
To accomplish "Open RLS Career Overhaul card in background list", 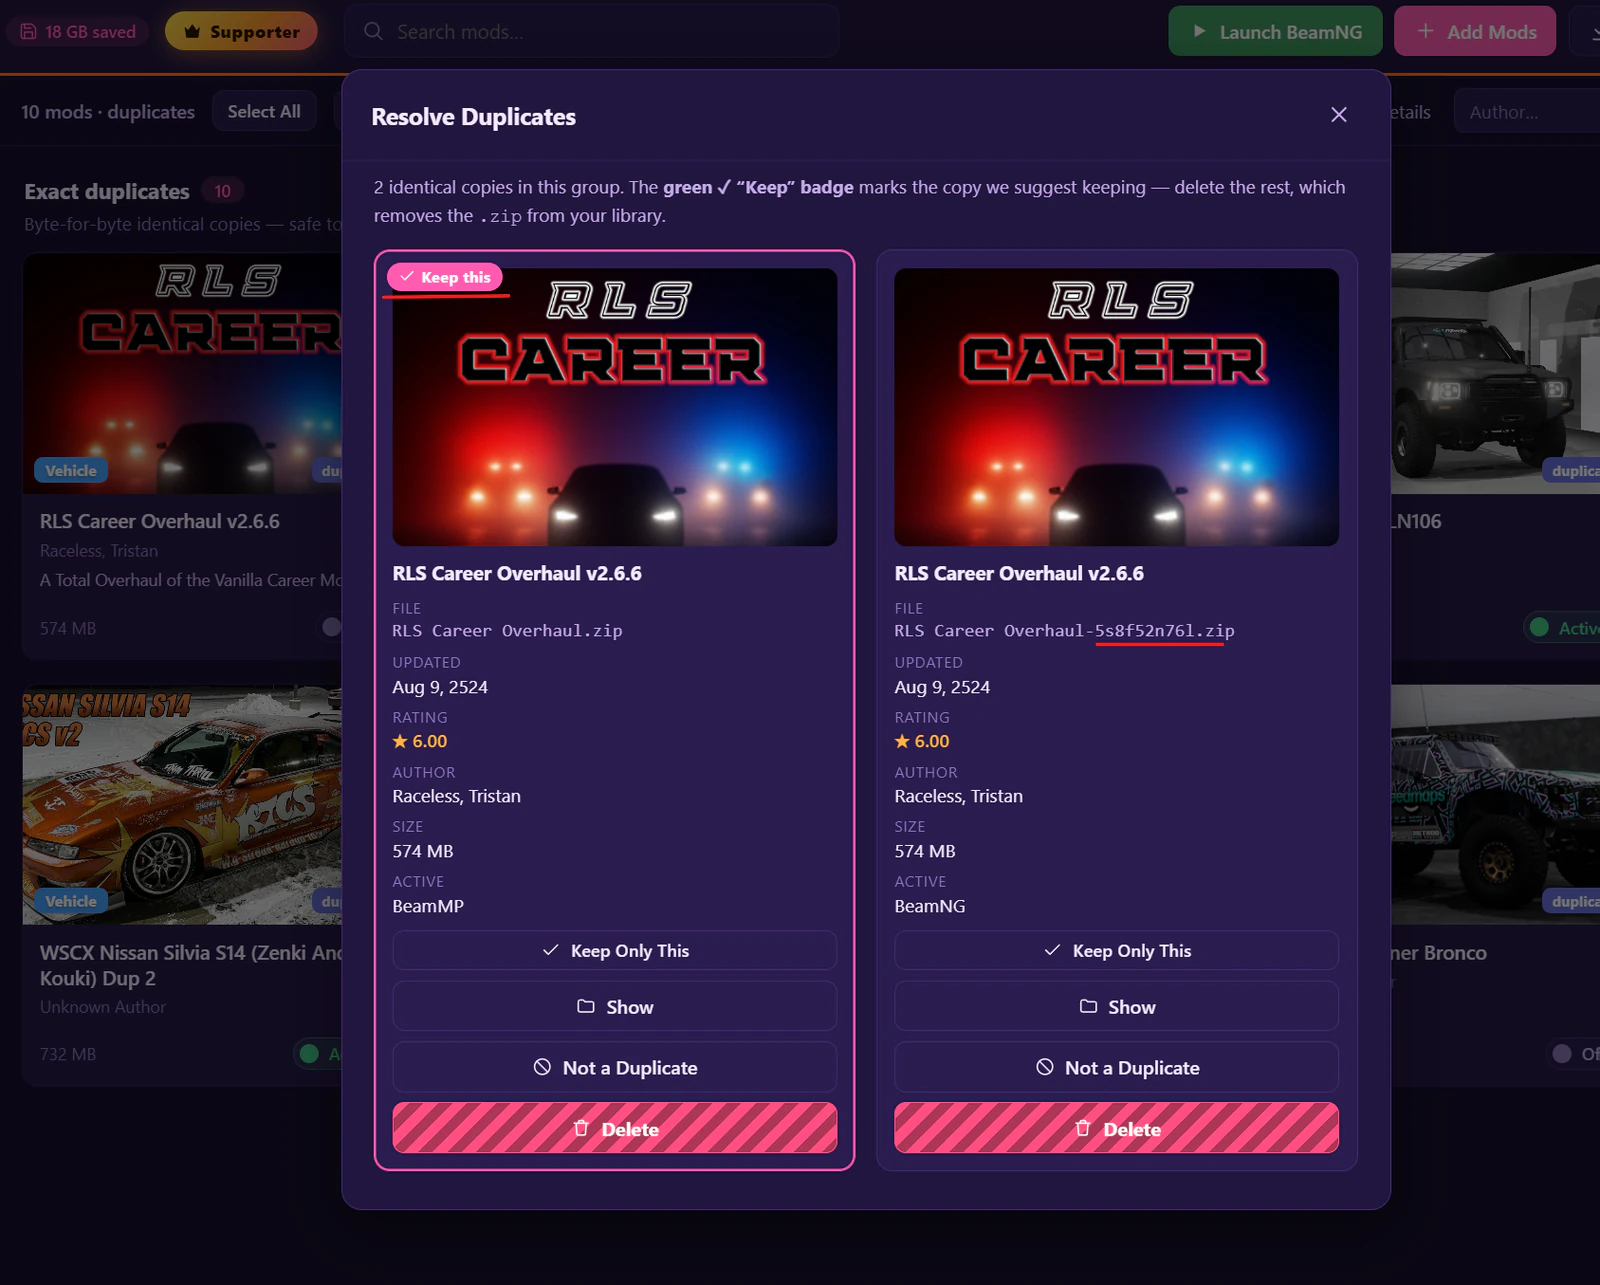I will click(182, 456).
